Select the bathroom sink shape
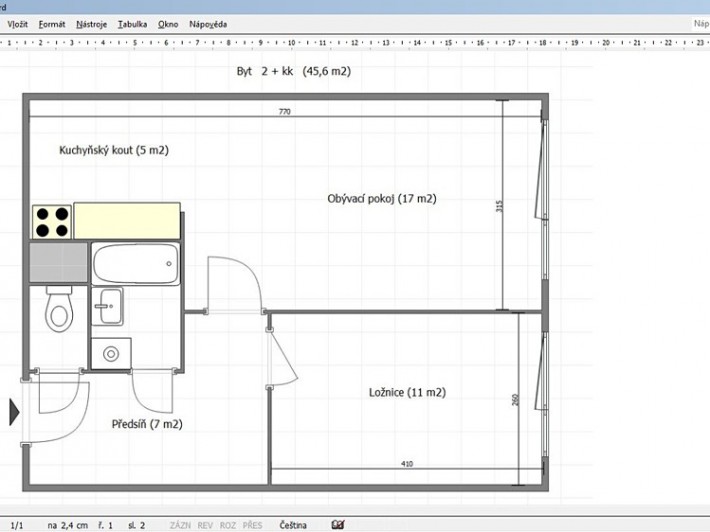 tap(107, 307)
